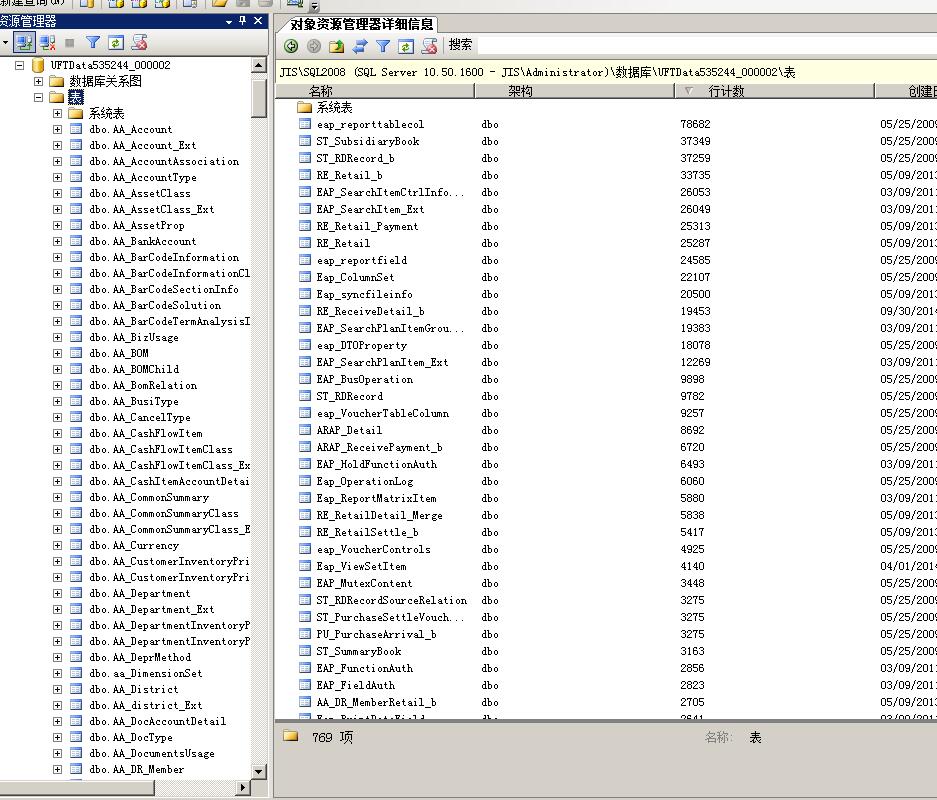Select the ST_SubsidiaryBook table row
Screen dimensions: 937x800
pyautogui.click(x=368, y=141)
